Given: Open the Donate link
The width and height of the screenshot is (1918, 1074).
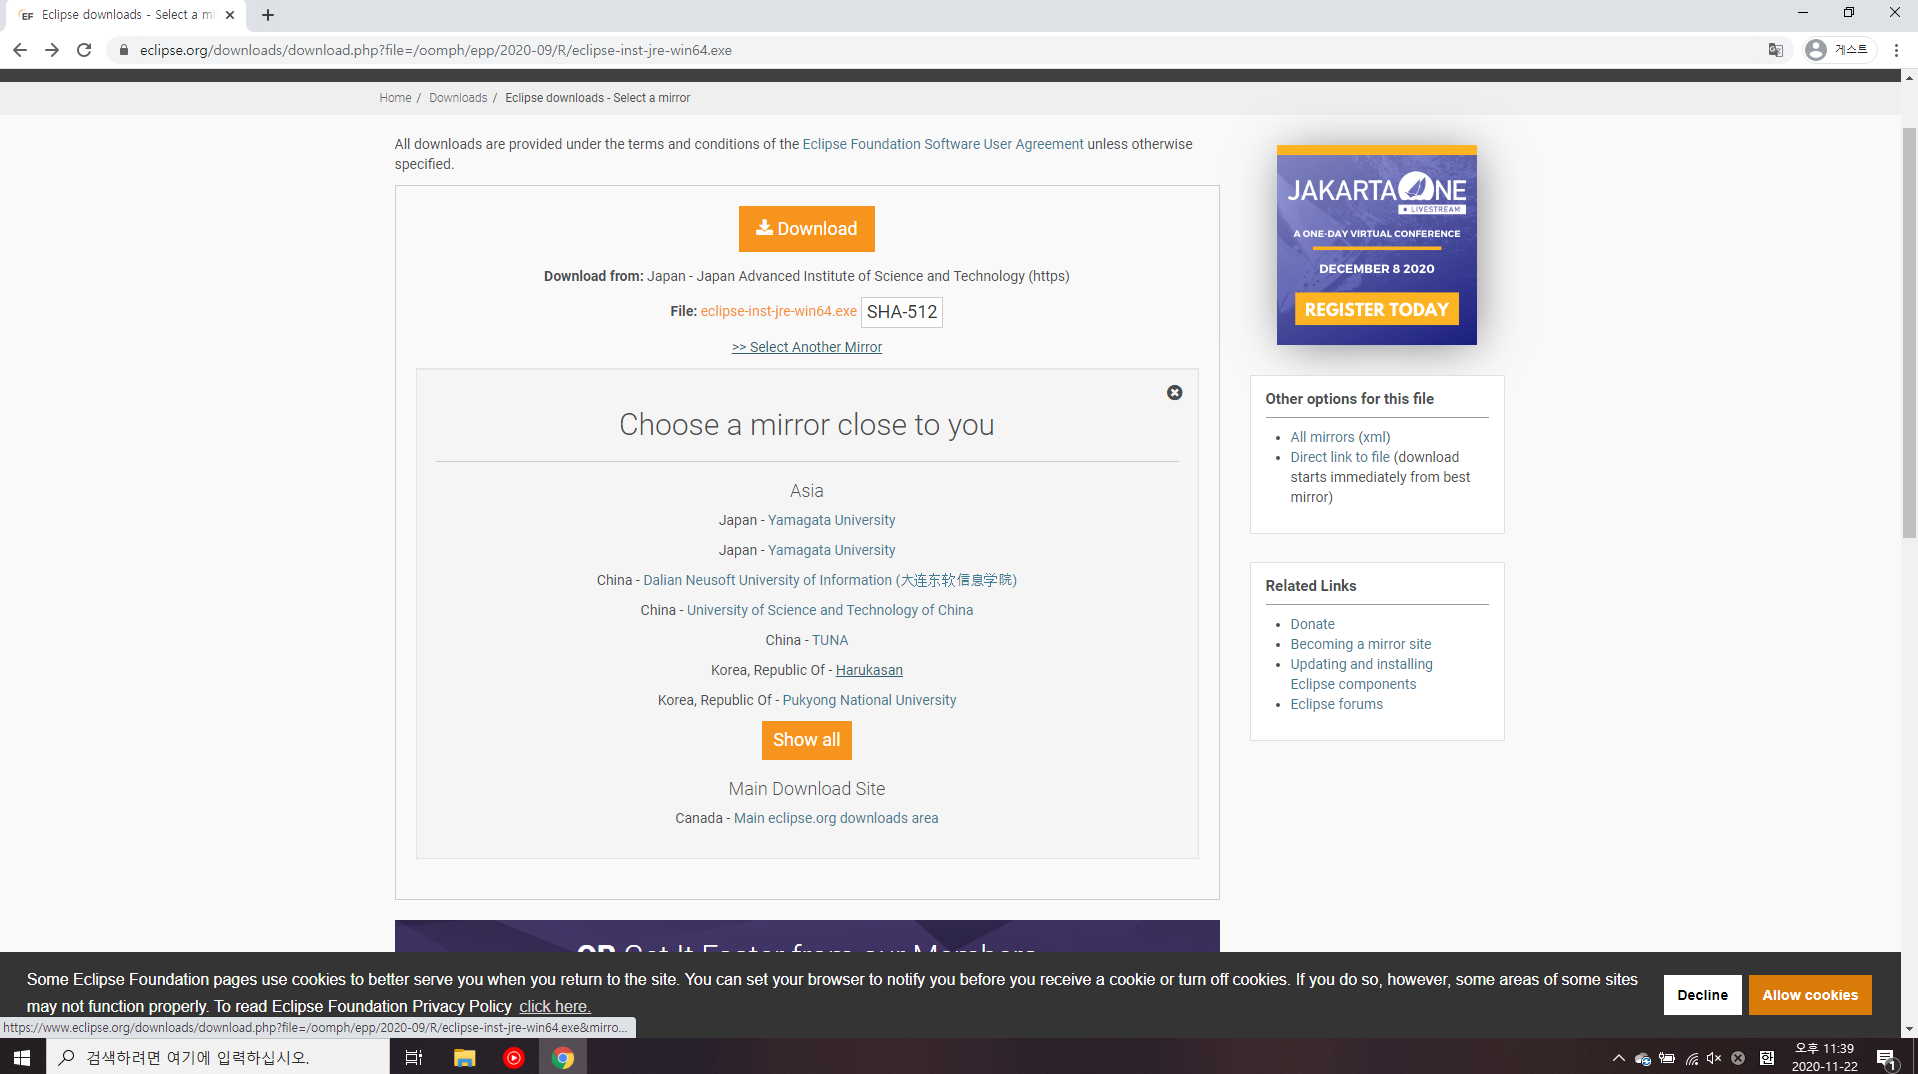Looking at the screenshot, I should 1312,624.
